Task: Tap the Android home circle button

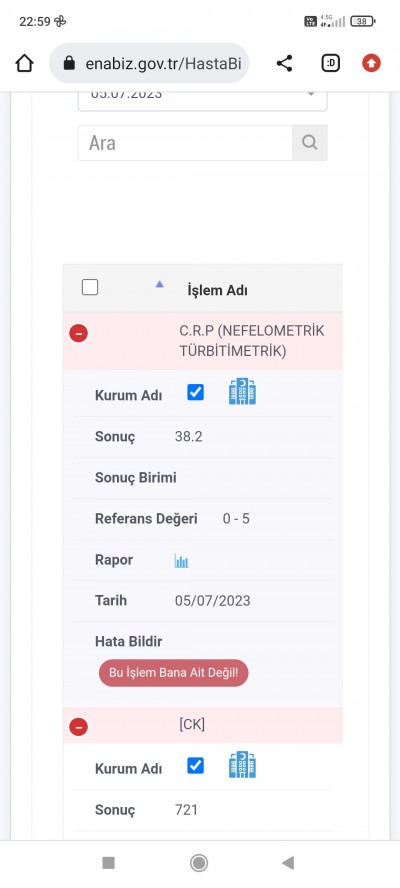Action: (199, 863)
